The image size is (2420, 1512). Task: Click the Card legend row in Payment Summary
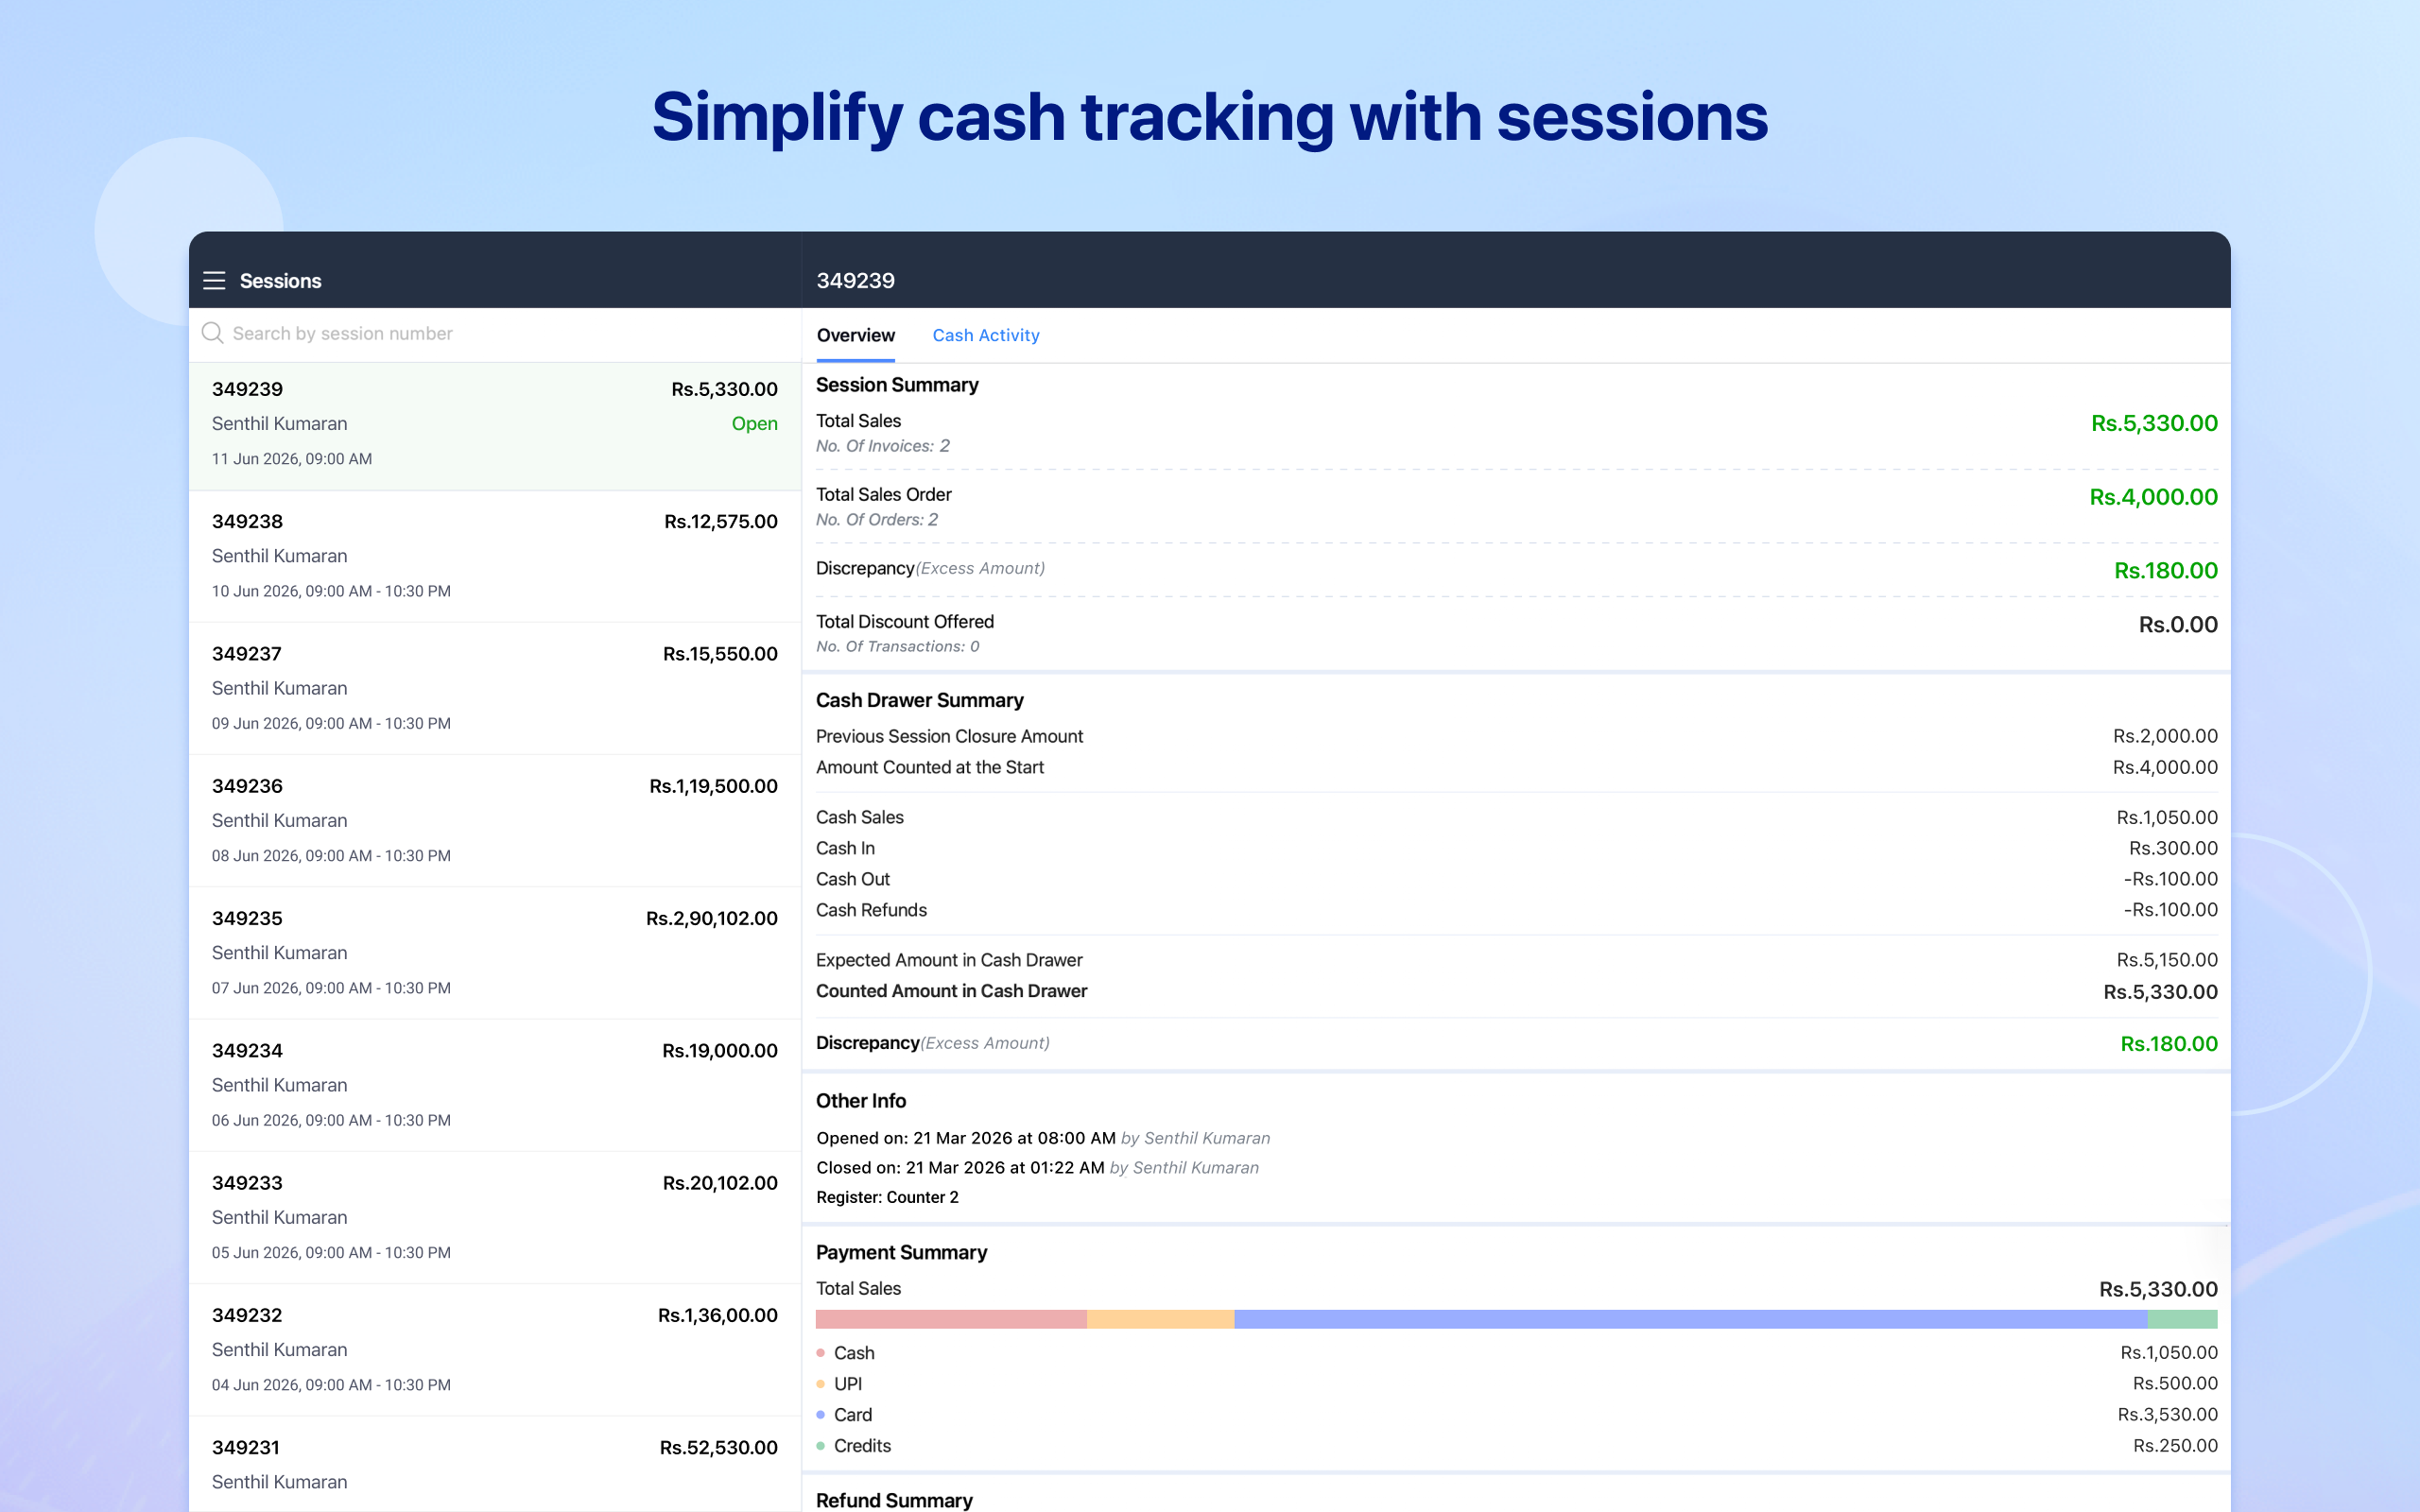point(1516,1415)
